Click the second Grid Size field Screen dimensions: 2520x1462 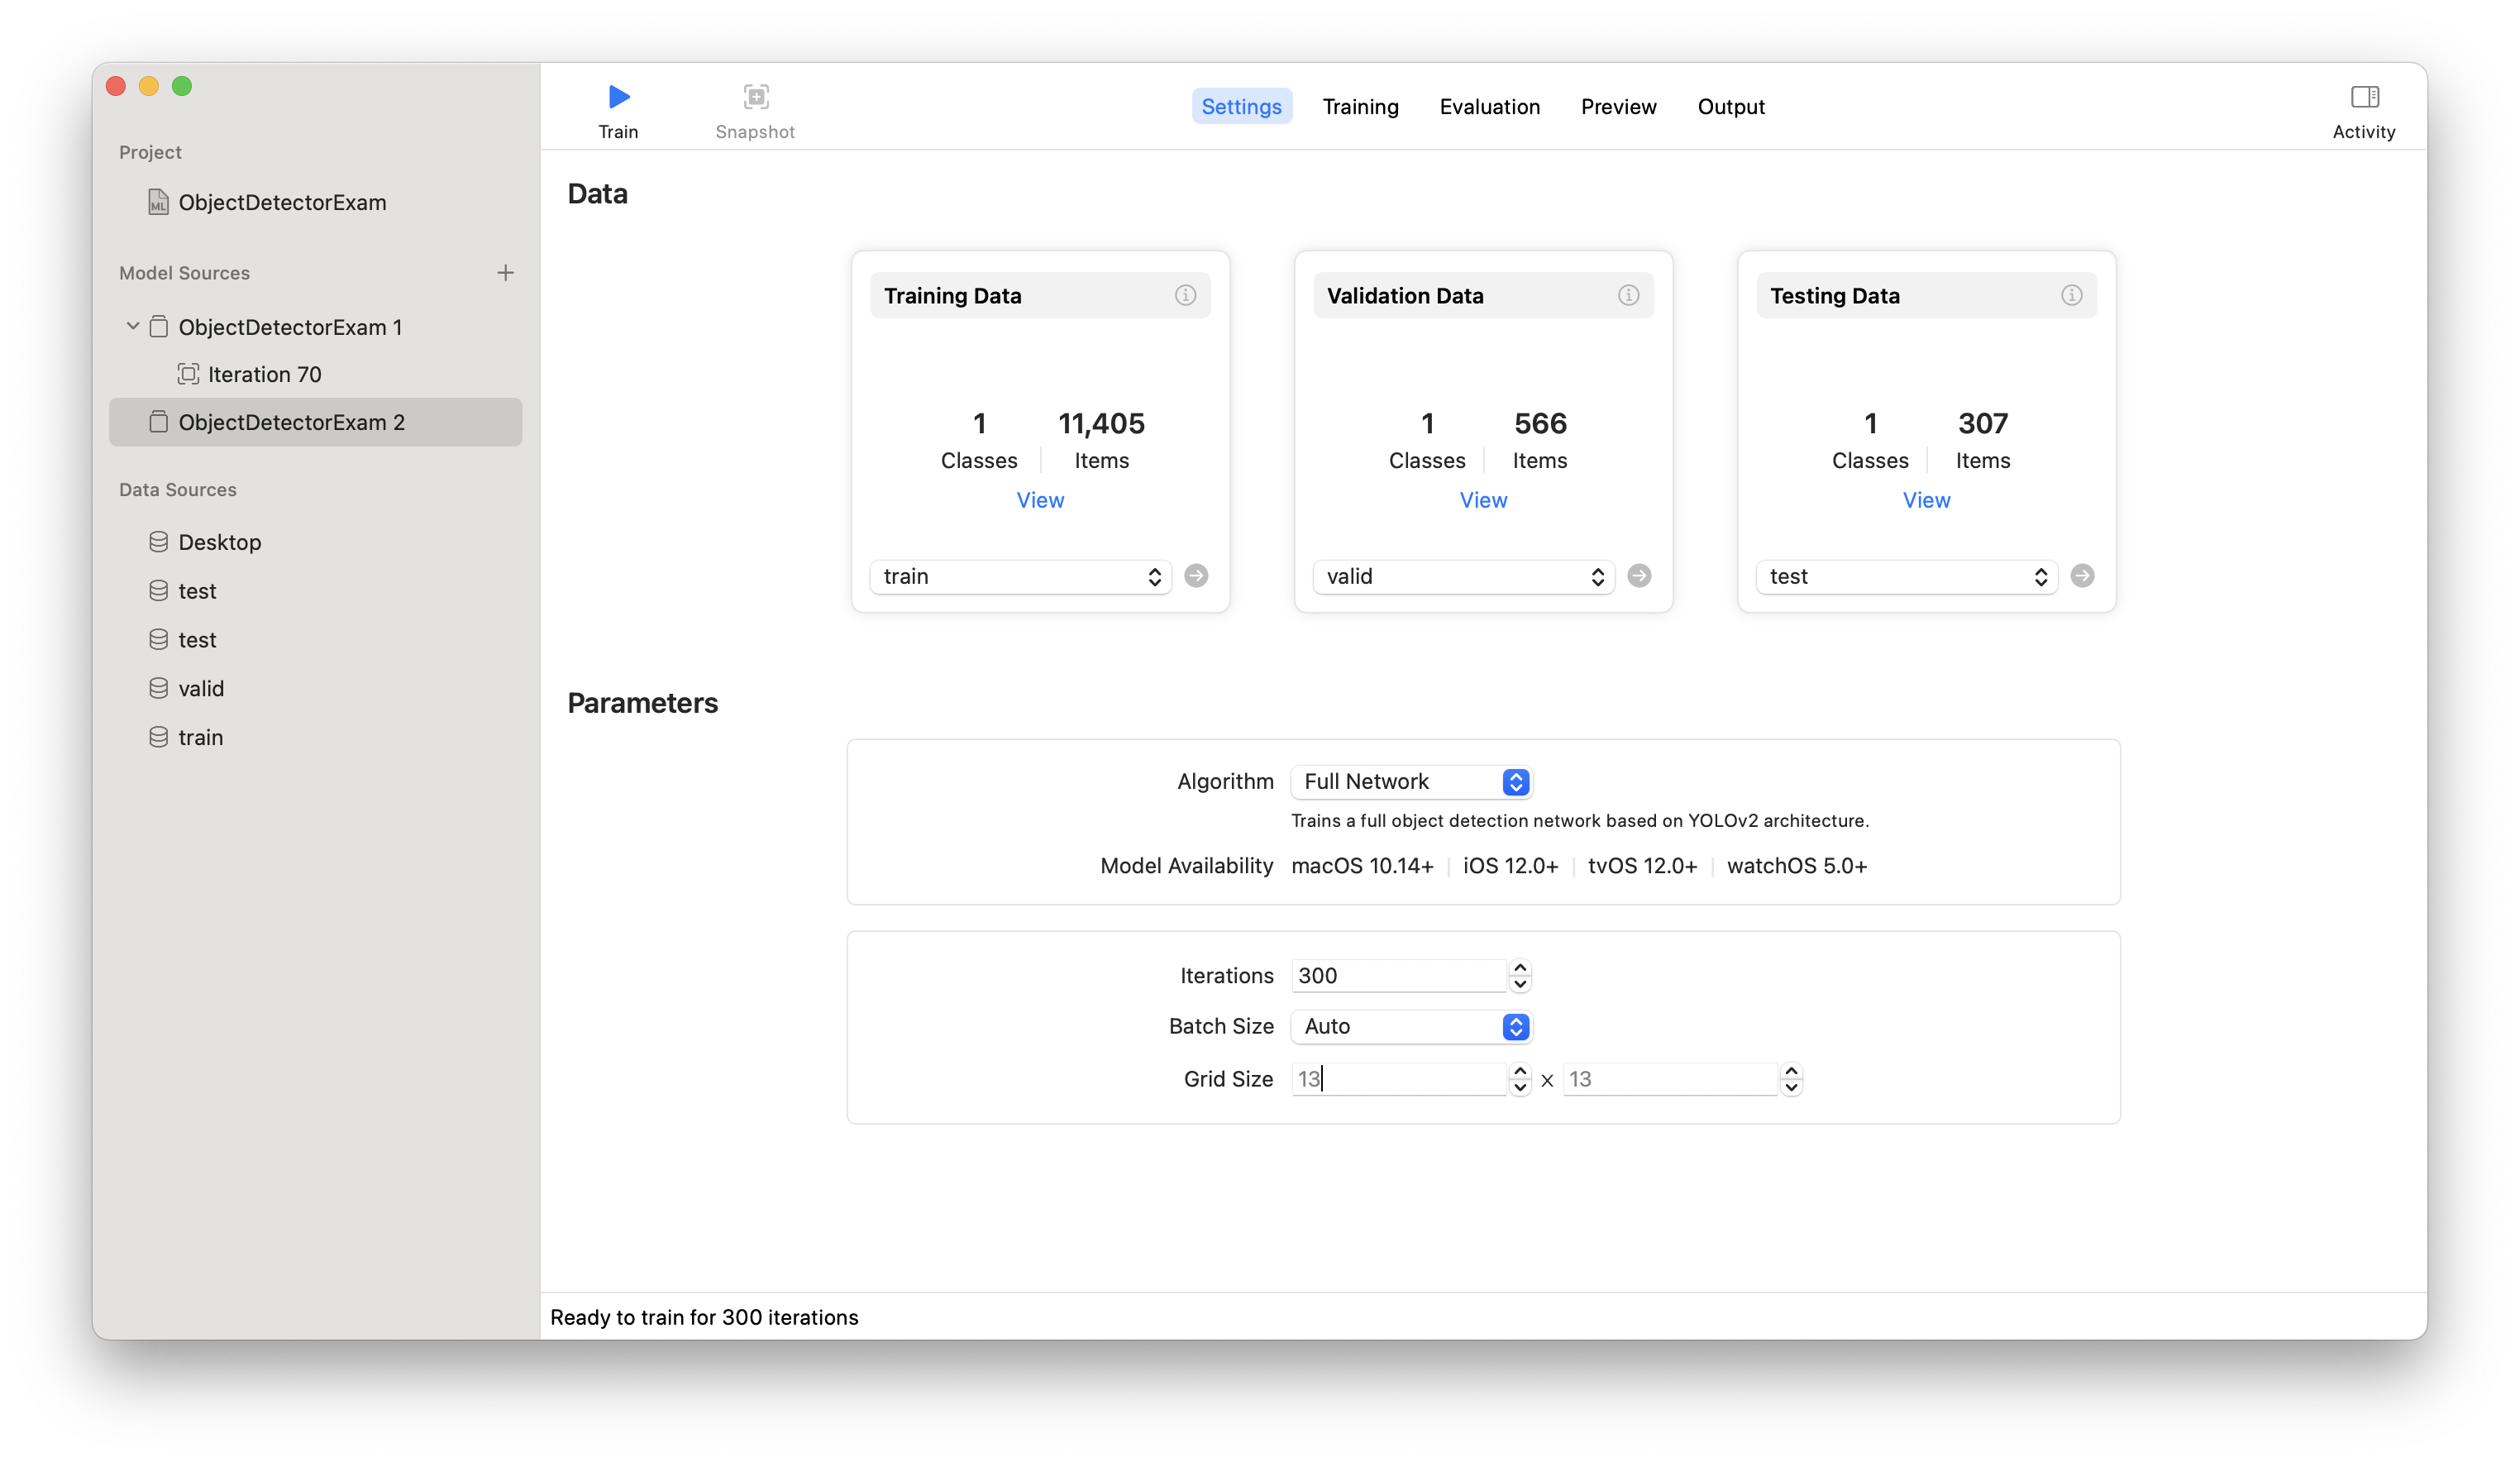click(1669, 1079)
